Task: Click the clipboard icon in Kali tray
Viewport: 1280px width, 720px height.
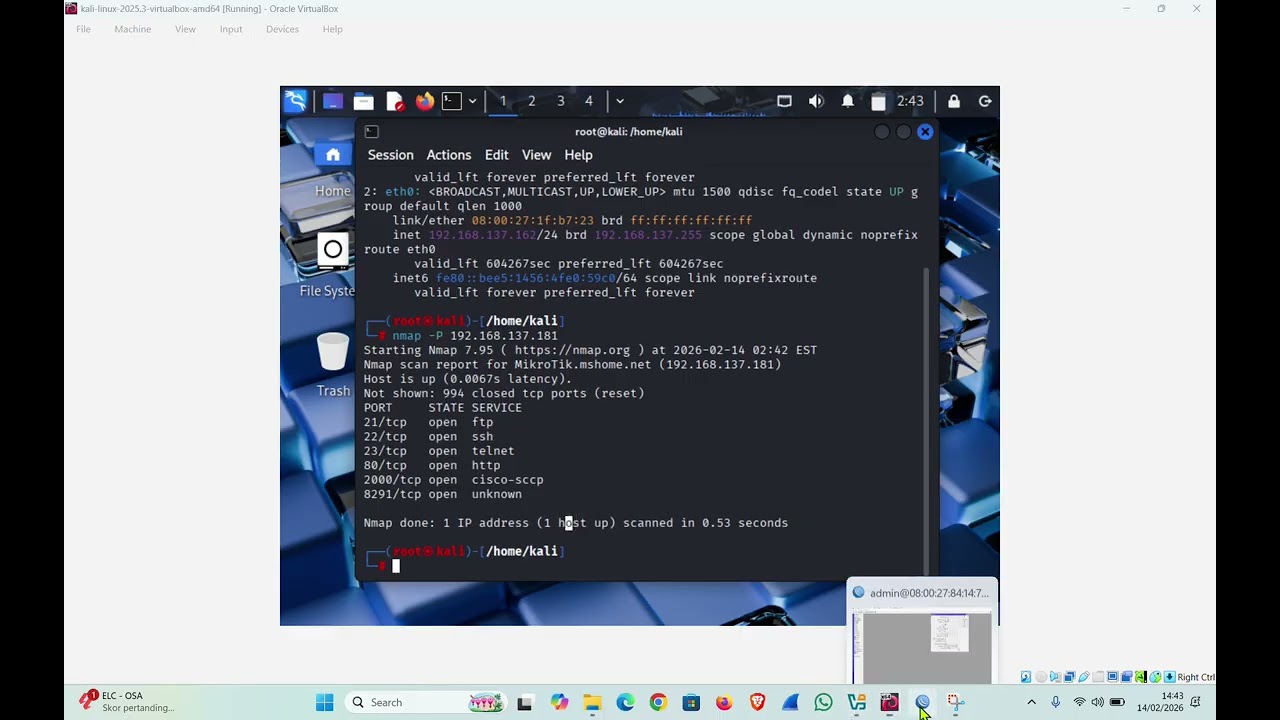Action: tap(878, 101)
